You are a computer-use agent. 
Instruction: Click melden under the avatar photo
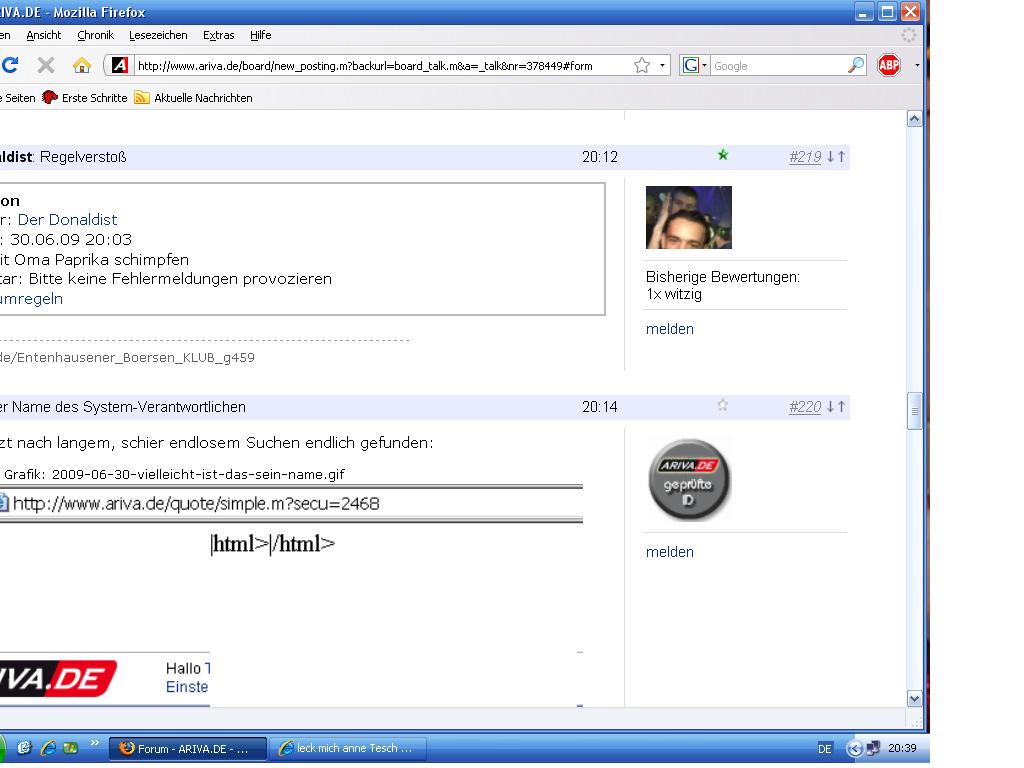click(x=669, y=329)
